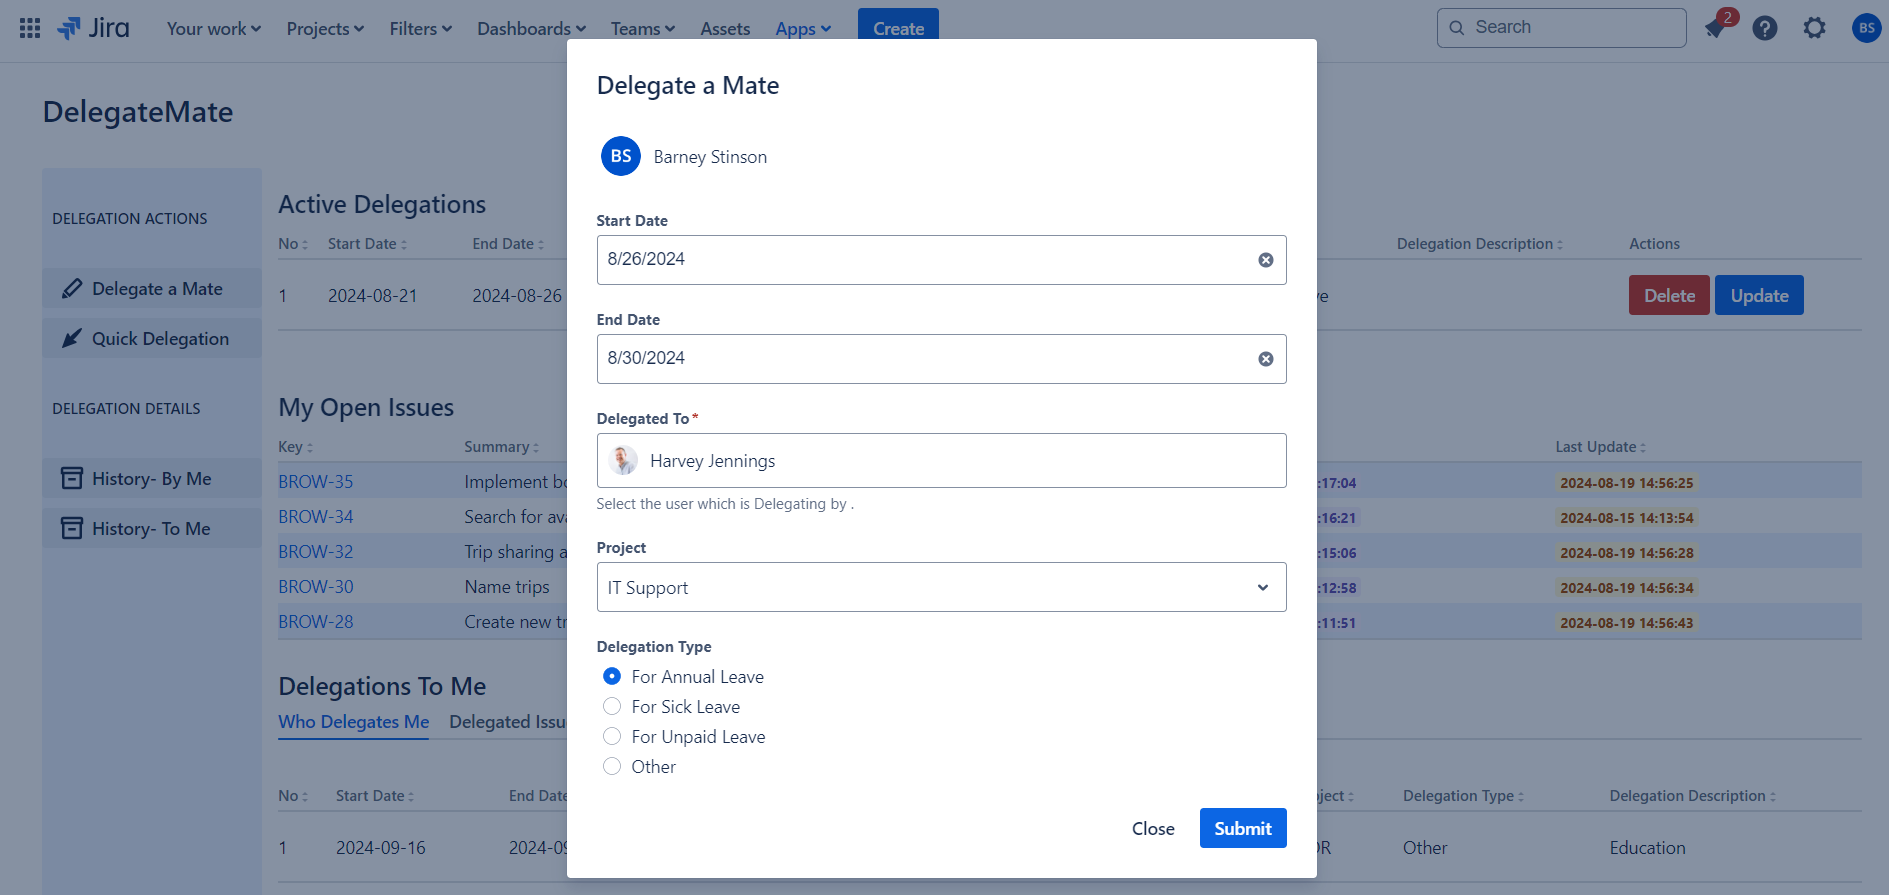Click the End Date input field
The width and height of the screenshot is (1889, 895).
[941, 359]
